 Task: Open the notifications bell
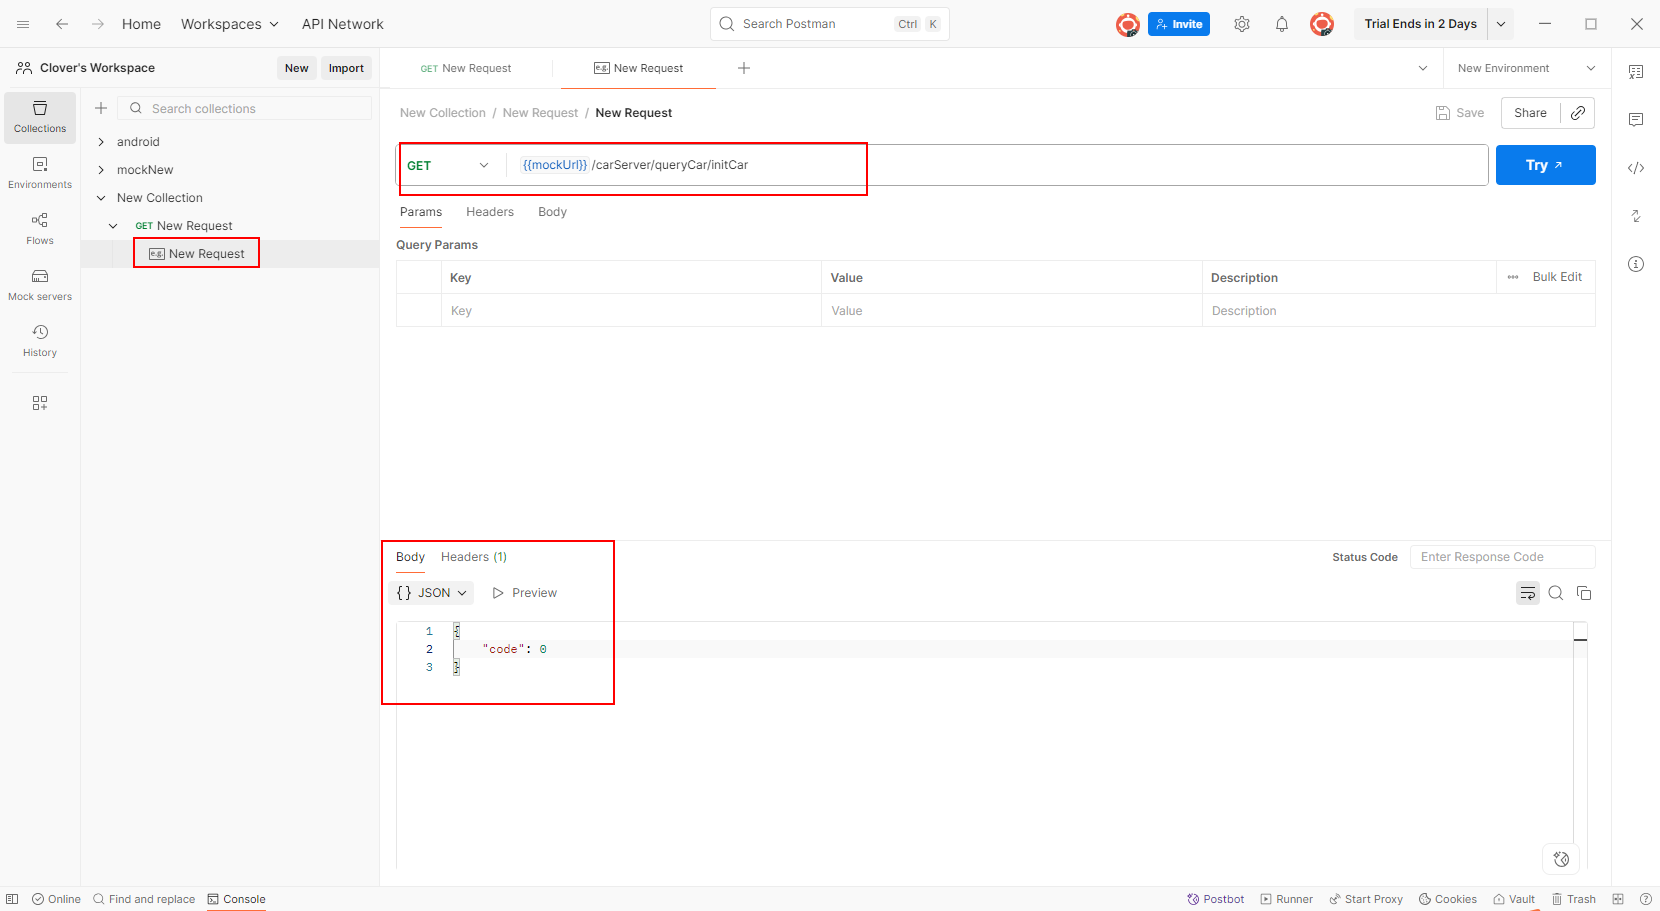tap(1282, 24)
